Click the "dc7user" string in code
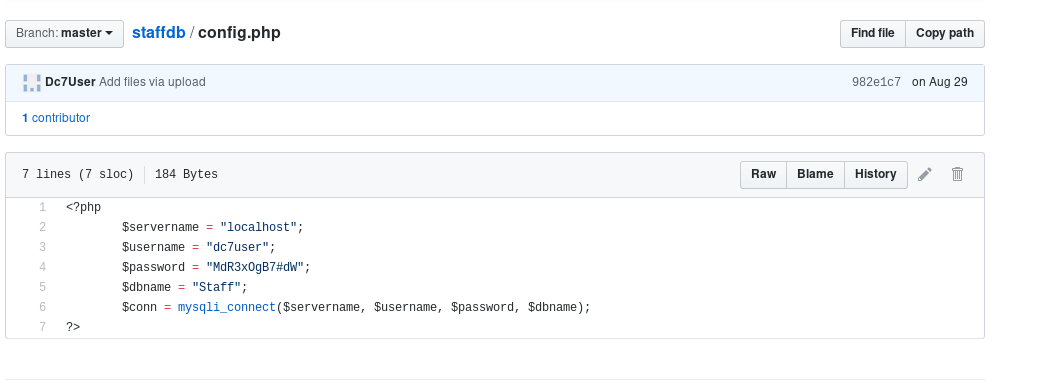 [238, 247]
